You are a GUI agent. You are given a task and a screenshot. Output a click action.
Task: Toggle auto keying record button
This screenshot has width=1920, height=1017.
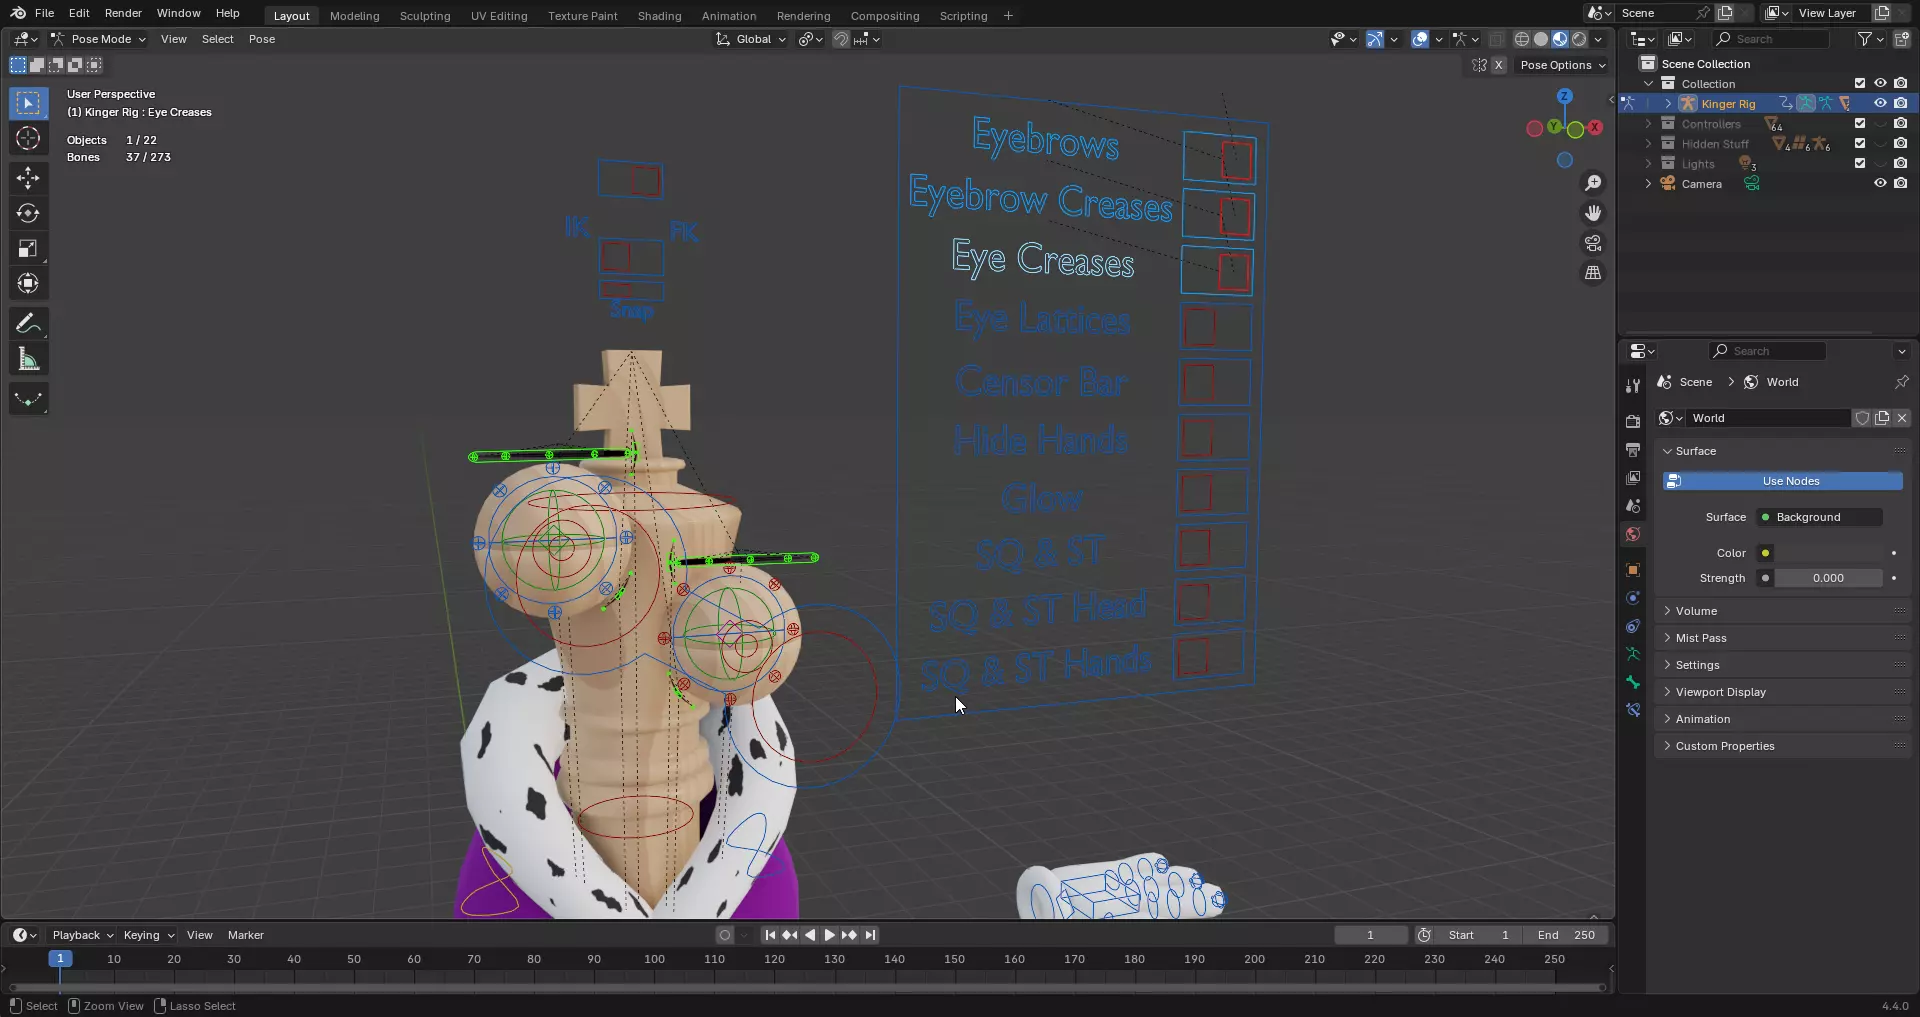[725, 935]
